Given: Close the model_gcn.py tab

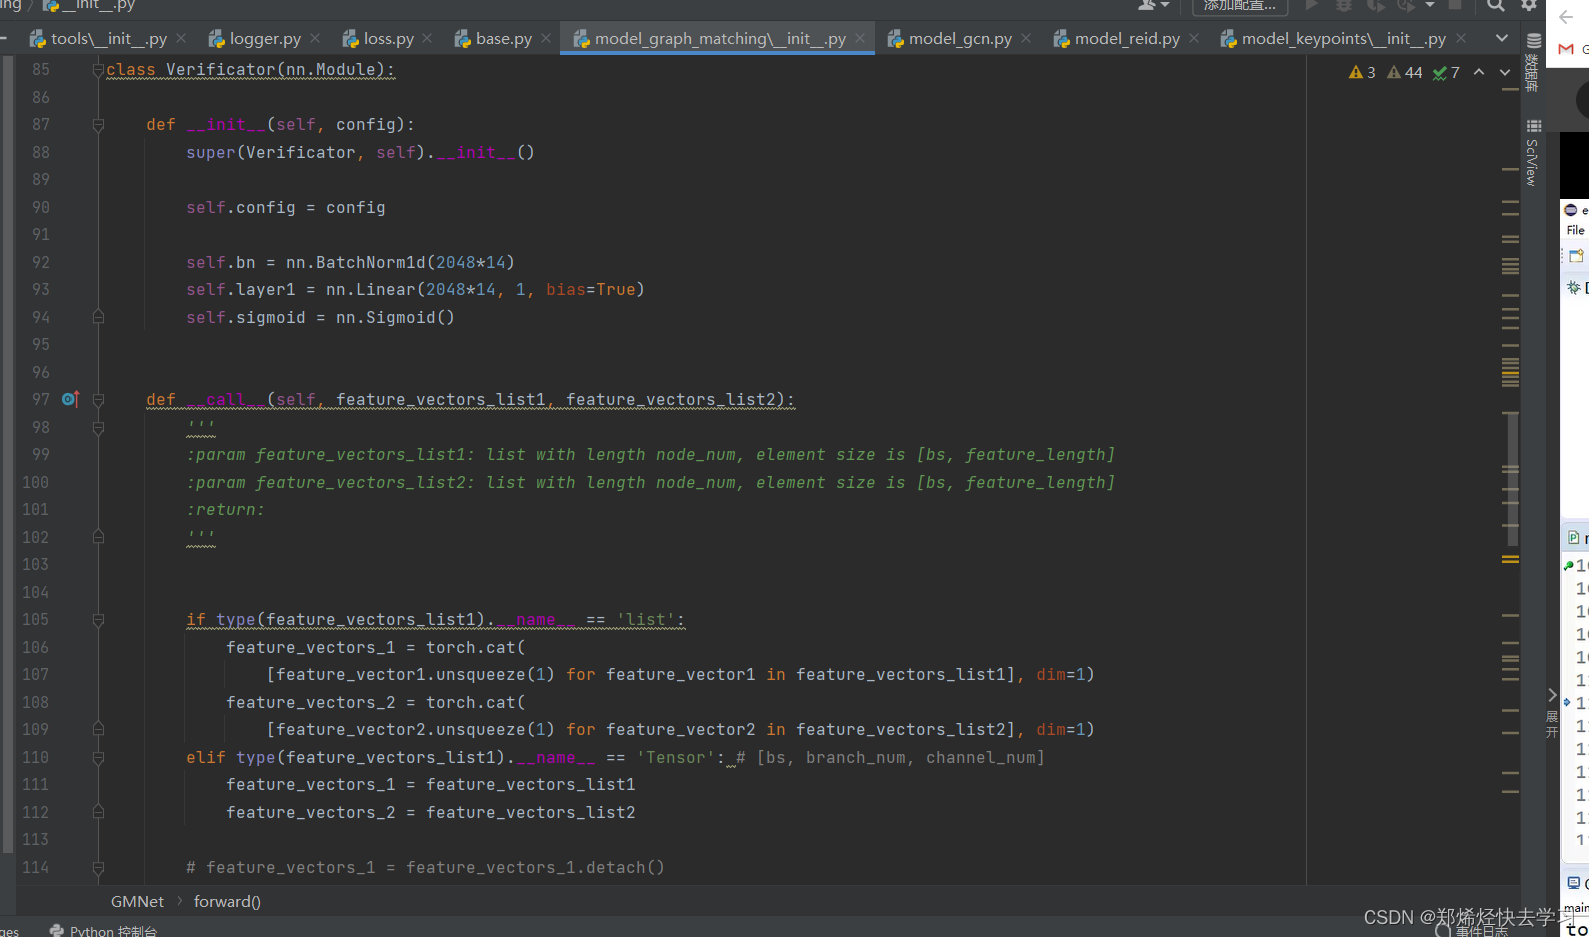Looking at the screenshot, I should (1026, 38).
